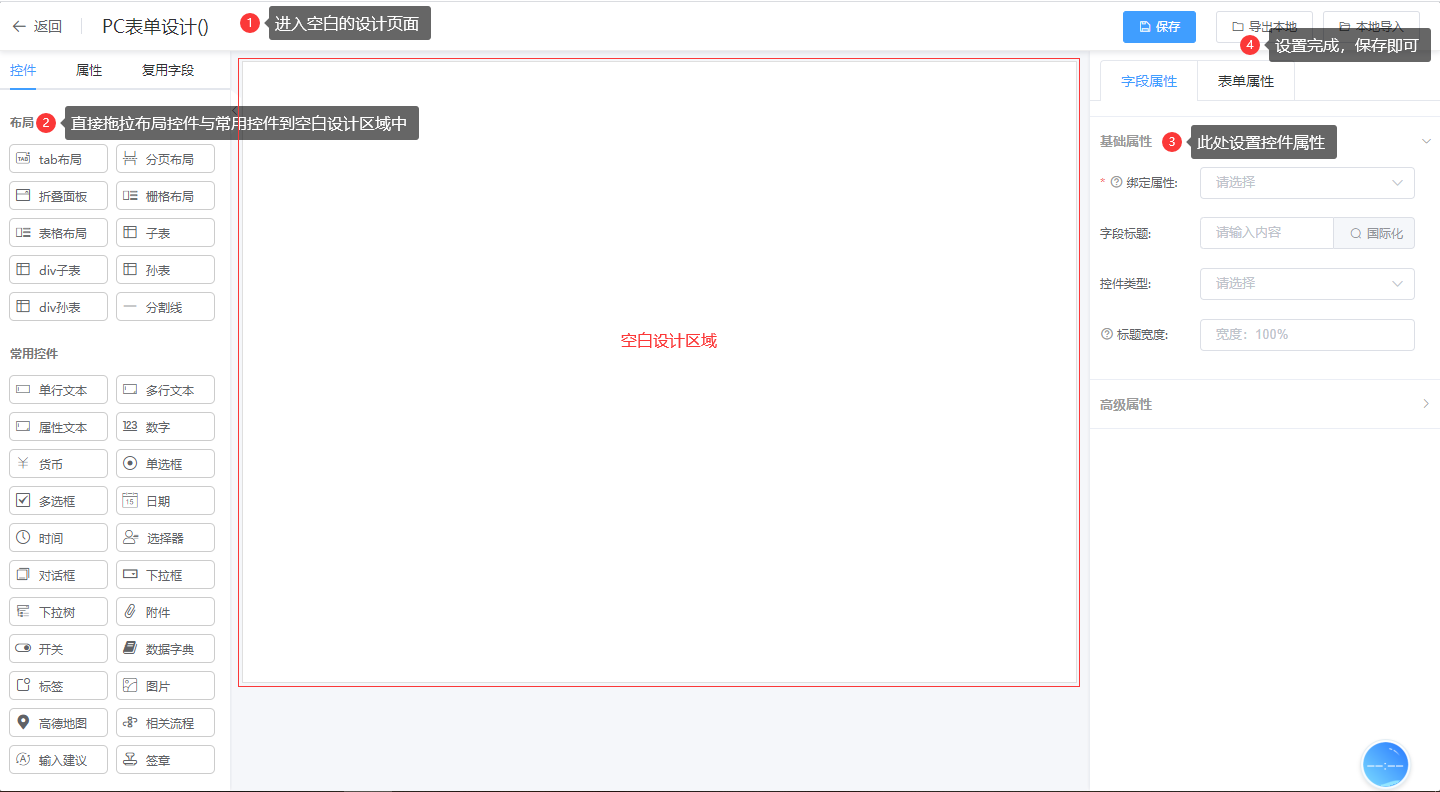Pick the 分页布局 layout widget
Image resolution: width=1440 pixels, height=792 pixels.
pos(166,159)
